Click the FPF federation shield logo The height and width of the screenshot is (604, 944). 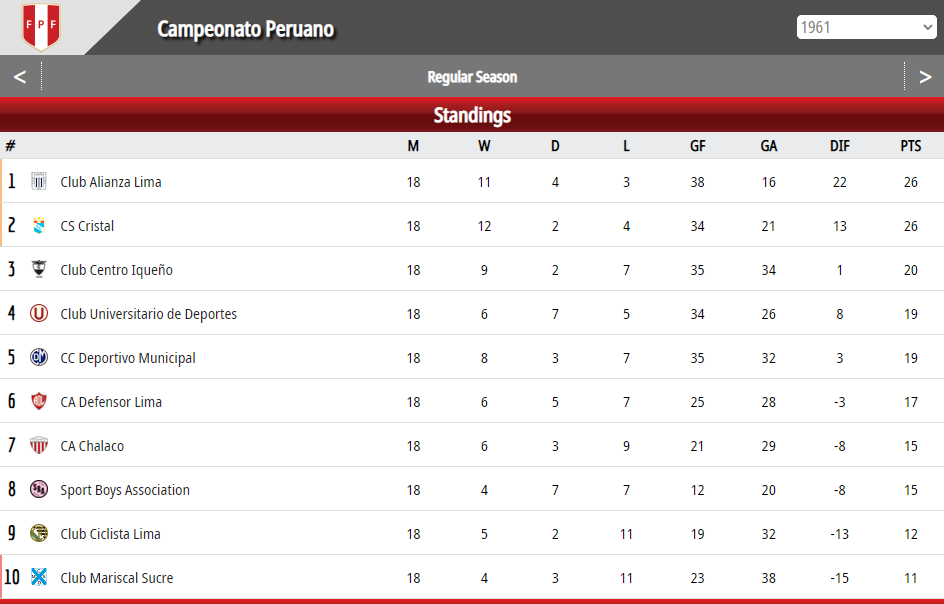click(41, 26)
